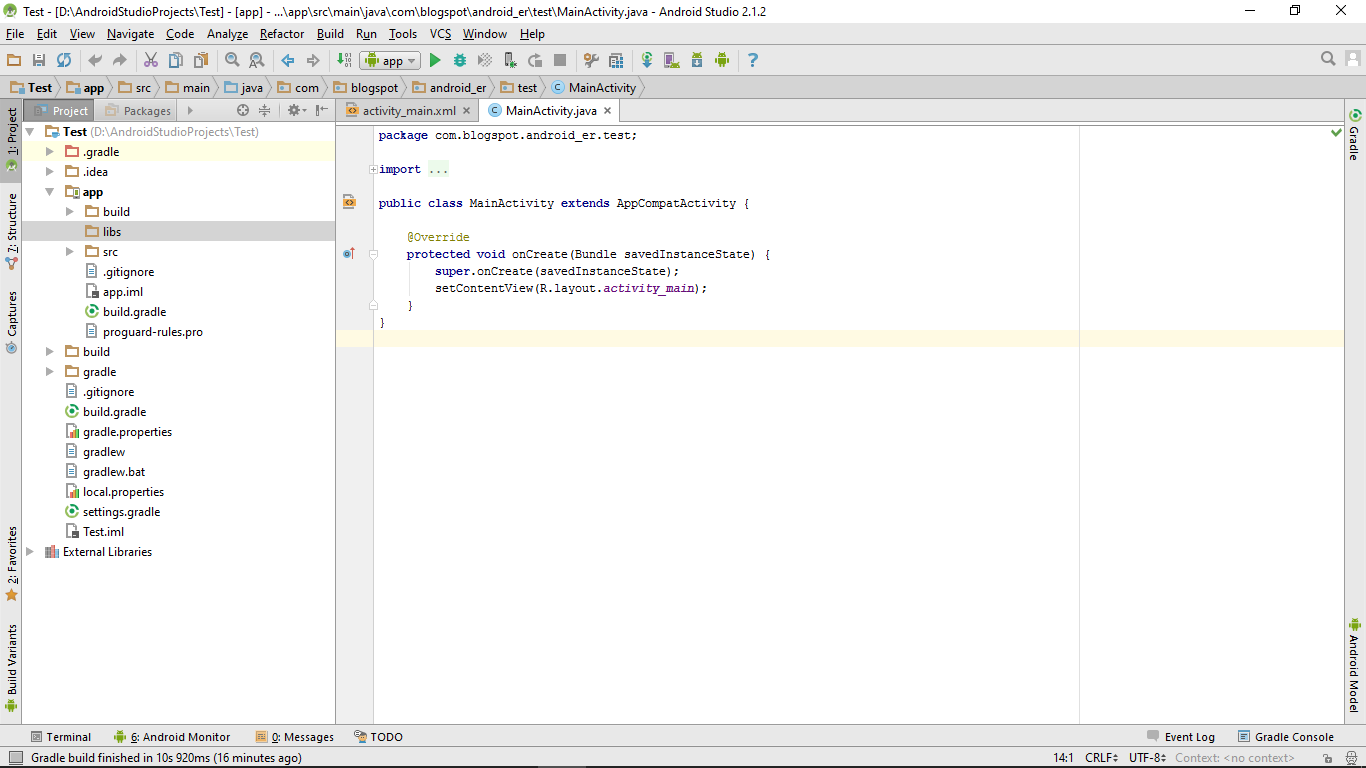
Task: Click Scroll from Source target icon
Action: click(x=243, y=111)
